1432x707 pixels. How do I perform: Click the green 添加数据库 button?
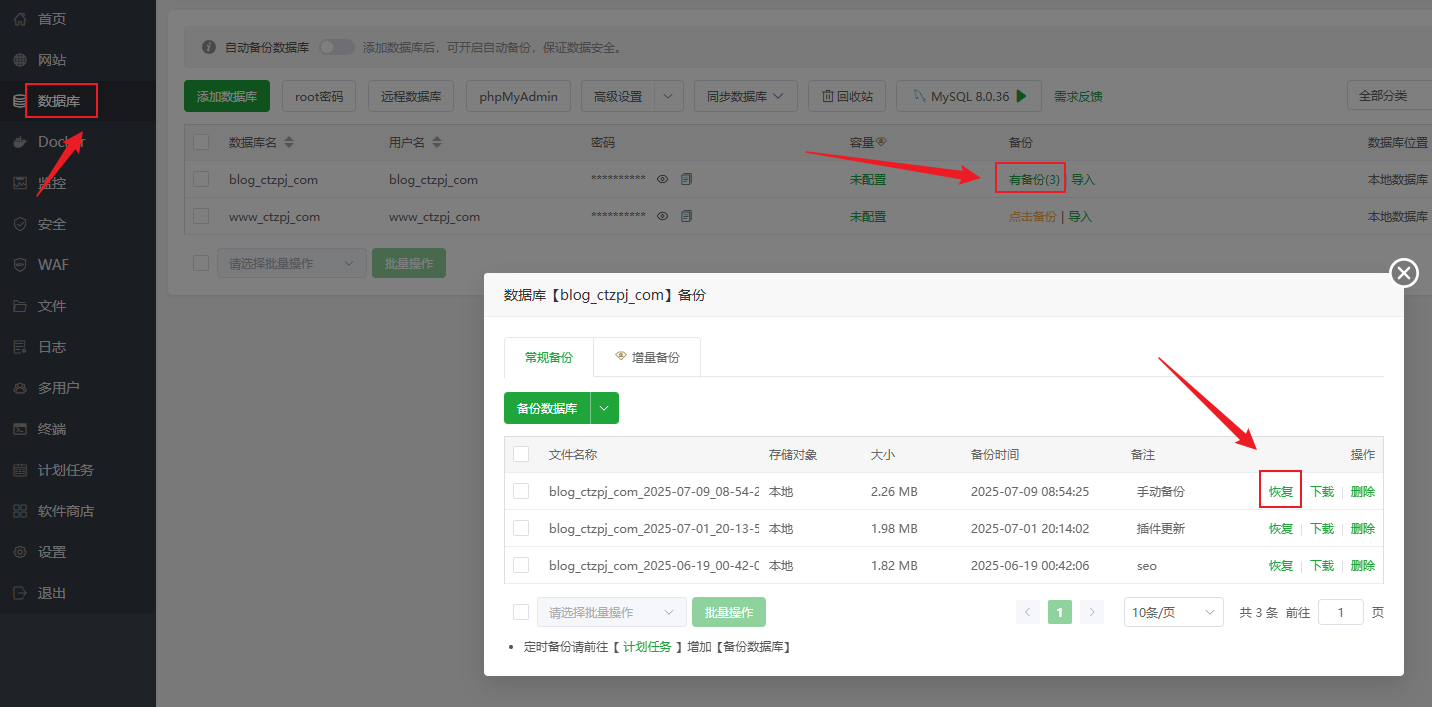[x=227, y=97]
